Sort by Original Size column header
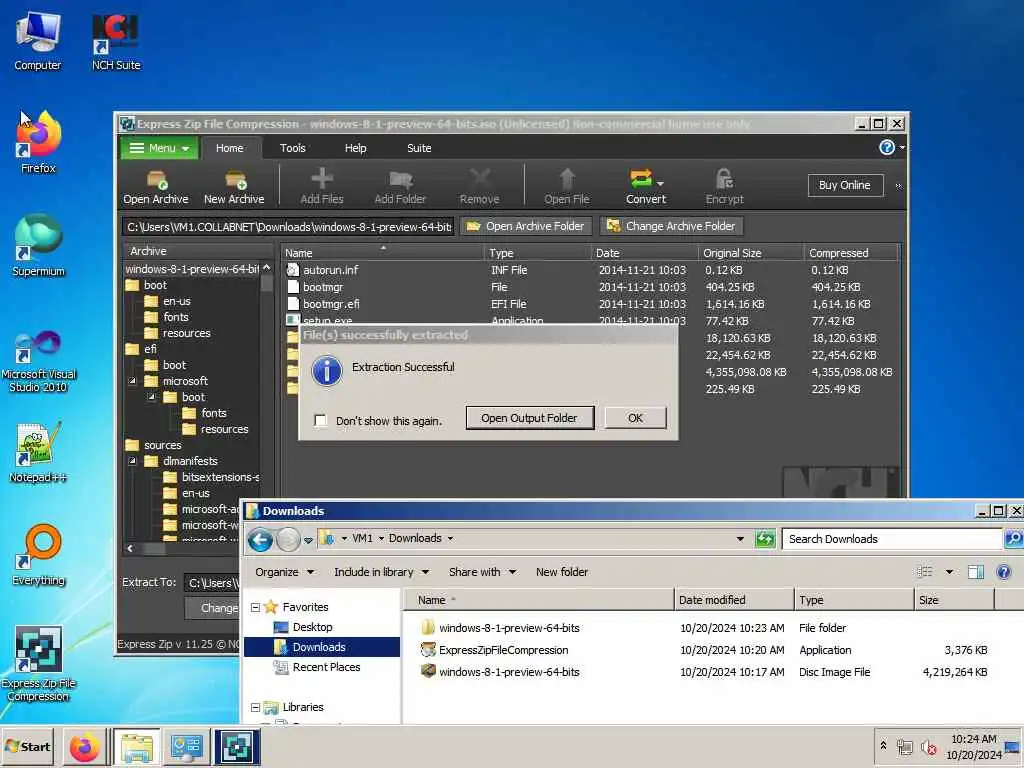Screen dimensions: 1024x768 [x=750, y=253]
